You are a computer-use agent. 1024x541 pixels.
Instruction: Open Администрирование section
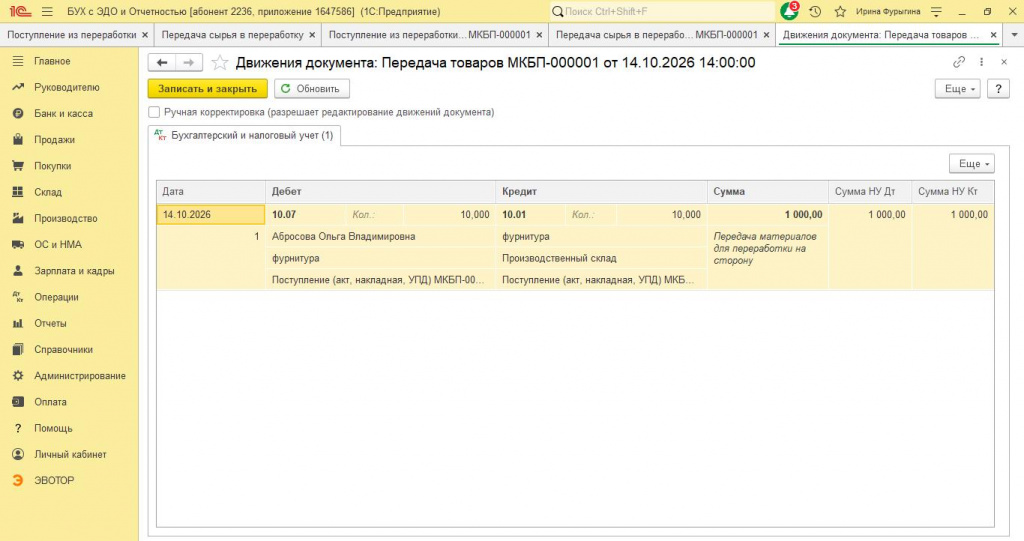[x=80, y=376]
